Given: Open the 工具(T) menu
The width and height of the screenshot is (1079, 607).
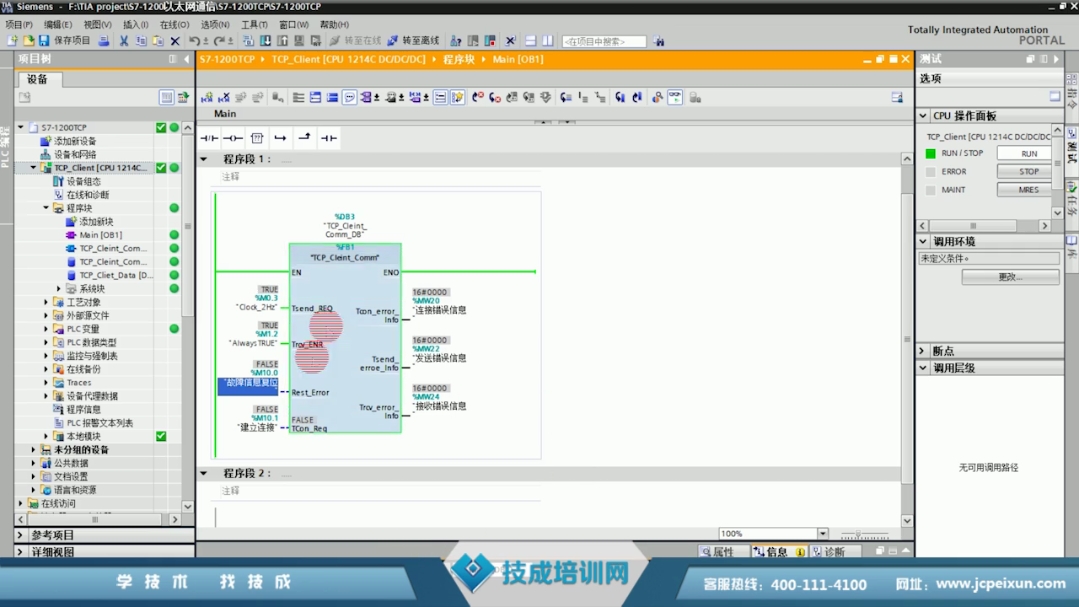Looking at the screenshot, I should pyautogui.click(x=254, y=24).
